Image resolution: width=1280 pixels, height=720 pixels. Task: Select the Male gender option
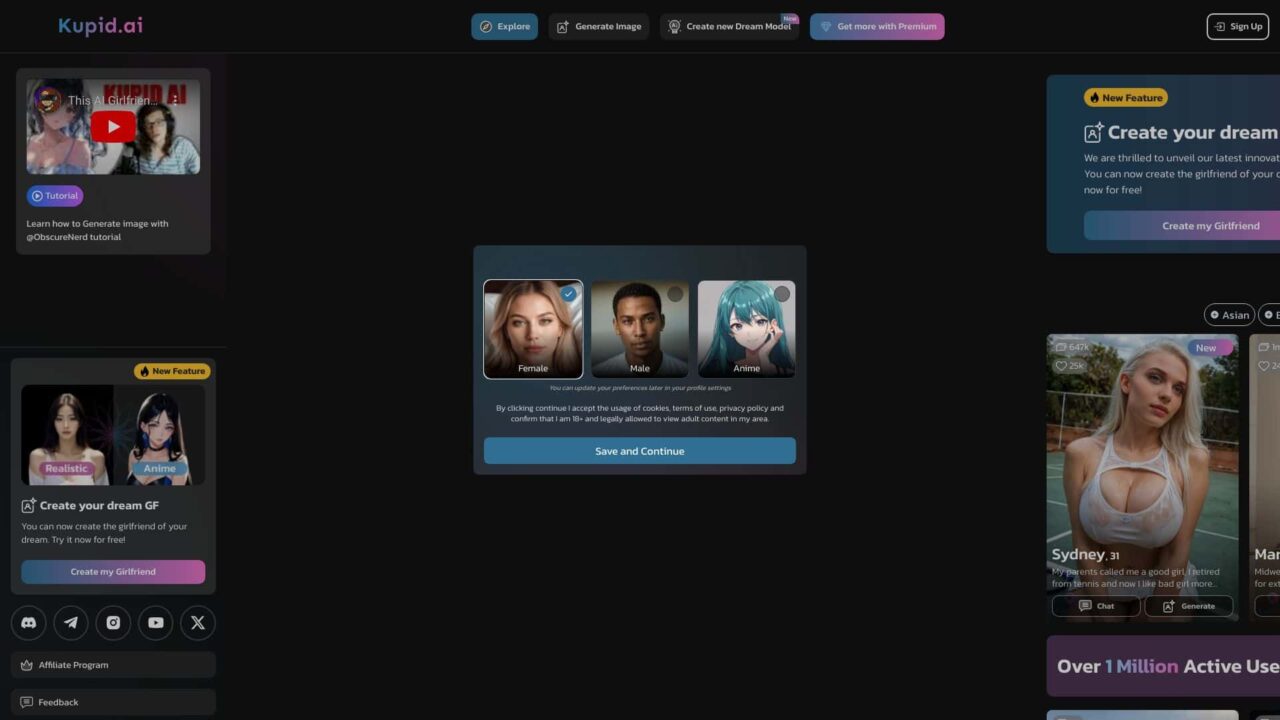[x=639, y=329]
